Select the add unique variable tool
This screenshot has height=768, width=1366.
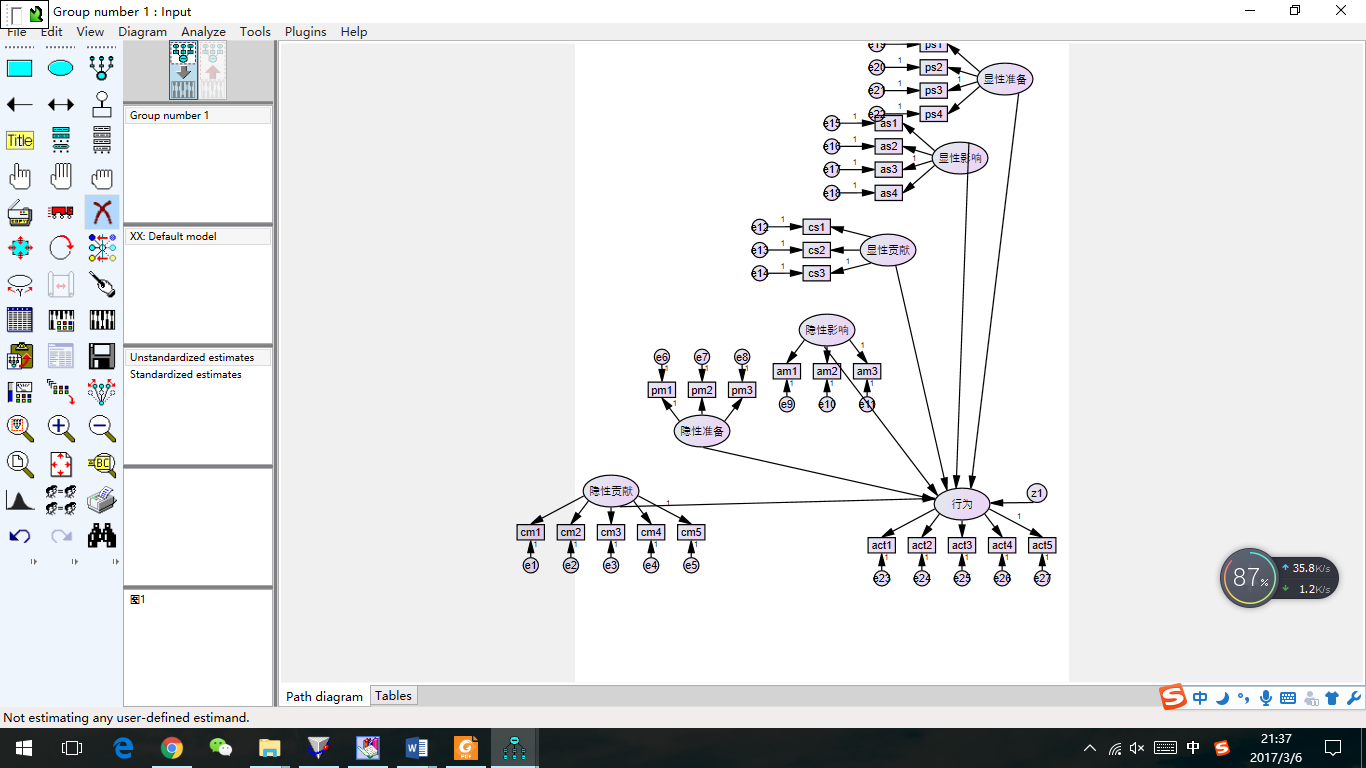click(101, 104)
